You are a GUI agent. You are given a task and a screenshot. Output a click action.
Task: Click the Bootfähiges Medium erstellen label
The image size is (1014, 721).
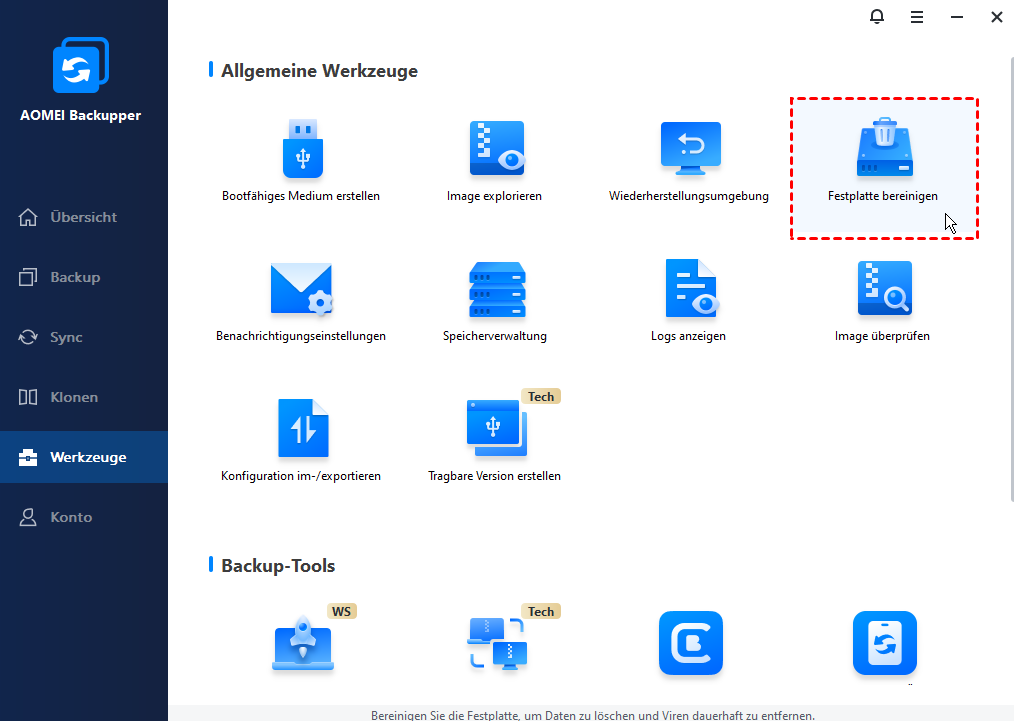coord(301,196)
